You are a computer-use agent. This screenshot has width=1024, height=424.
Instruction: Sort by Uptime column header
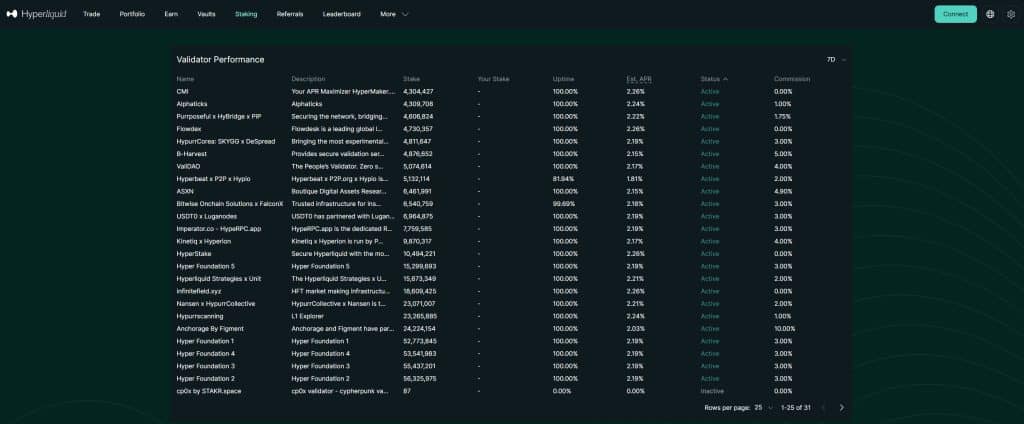pyautogui.click(x=564, y=79)
